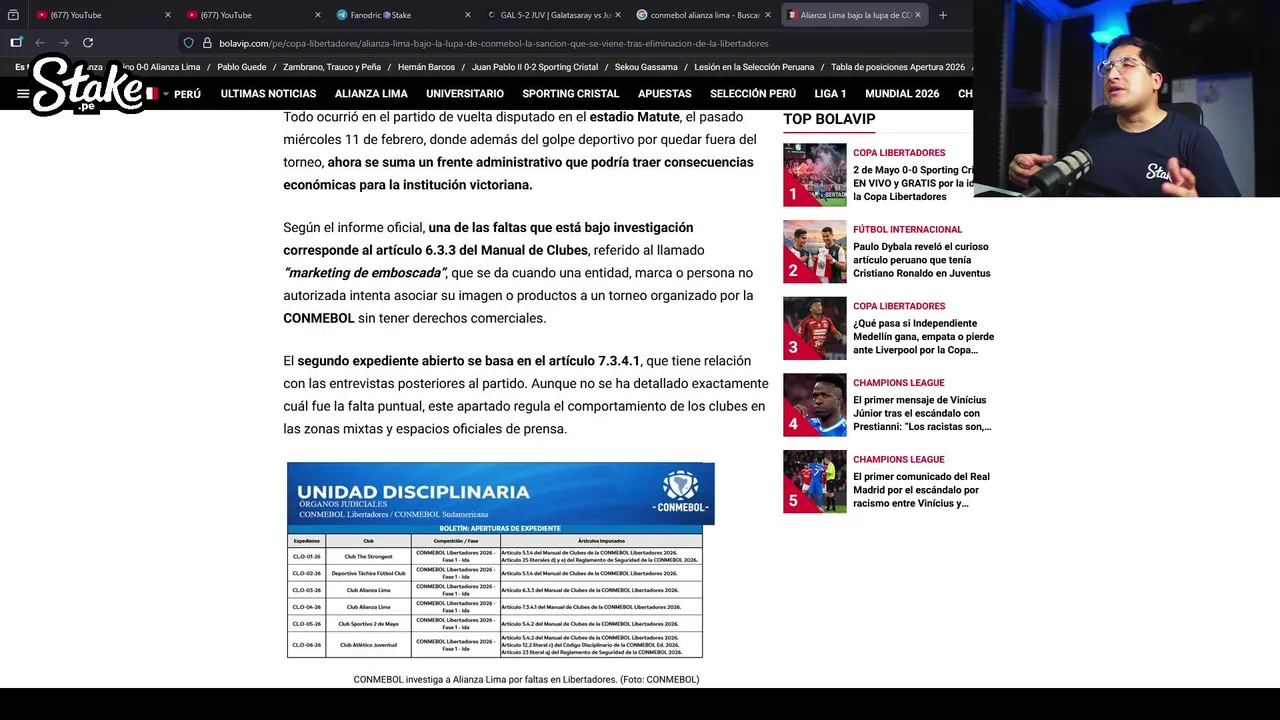This screenshot has height=720, width=1280.
Task: Open ¿Qué pasa si Independiente Medellín headline
Action: (923, 337)
